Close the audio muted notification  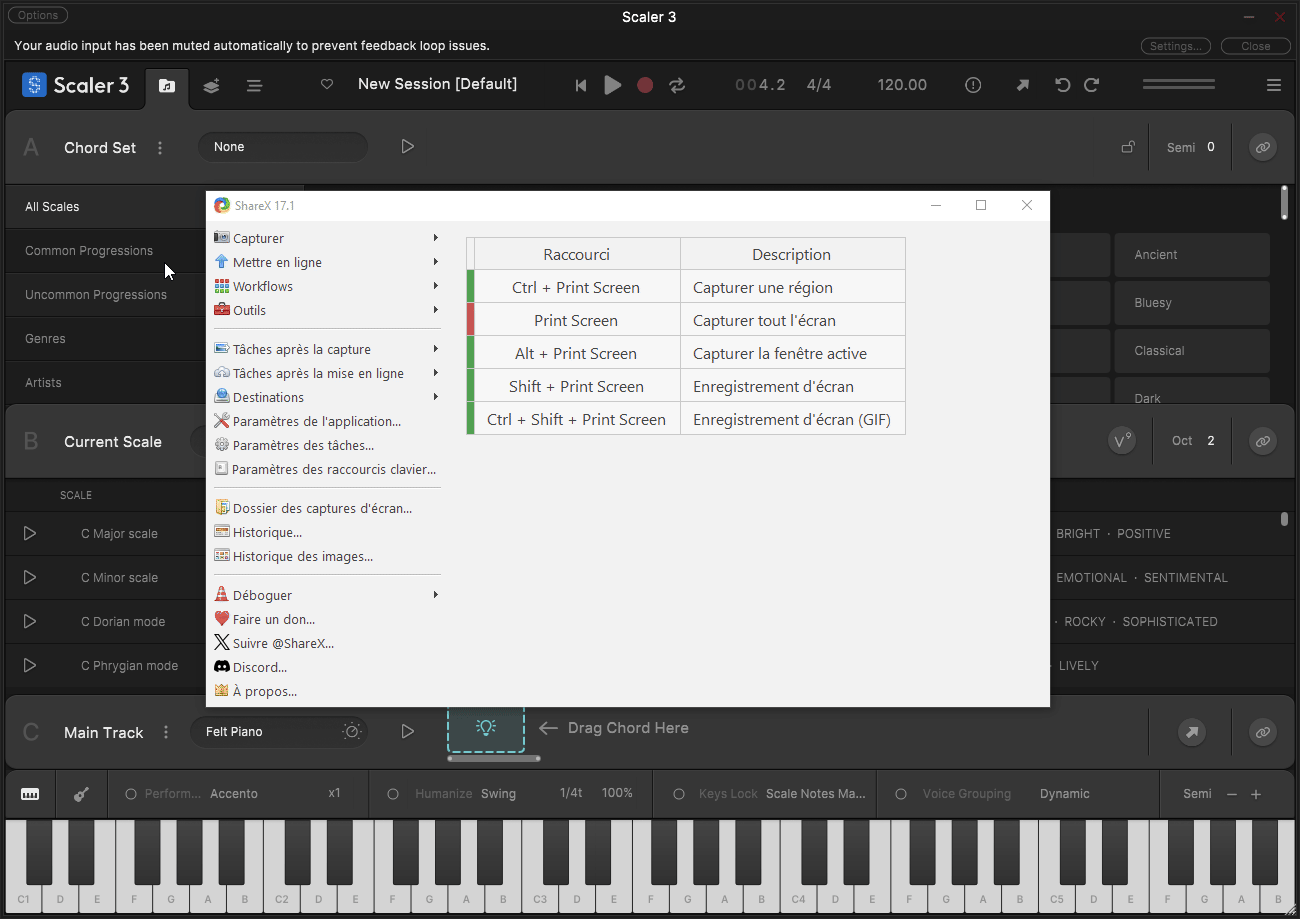point(1256,46)
